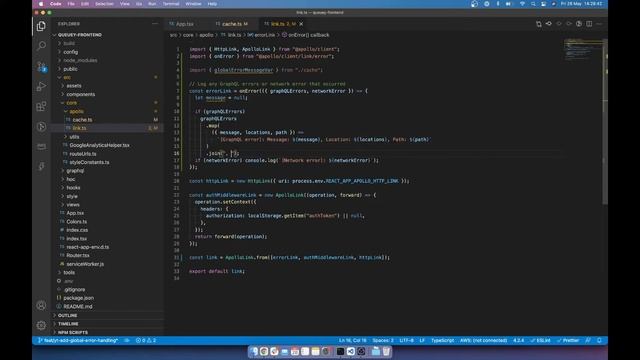Open the File menu
The width and height of the screenshot is (640, 360).
click(71, 4)
